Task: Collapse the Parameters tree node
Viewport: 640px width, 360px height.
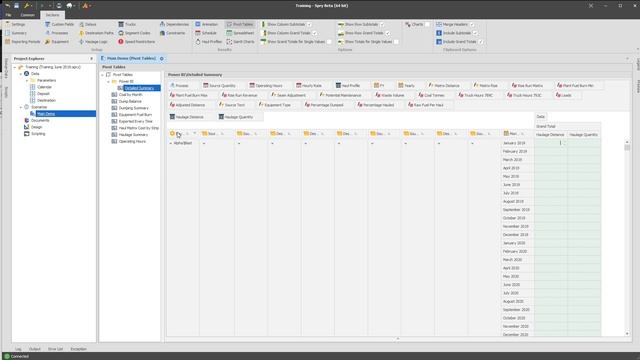Action: point(27,80)
